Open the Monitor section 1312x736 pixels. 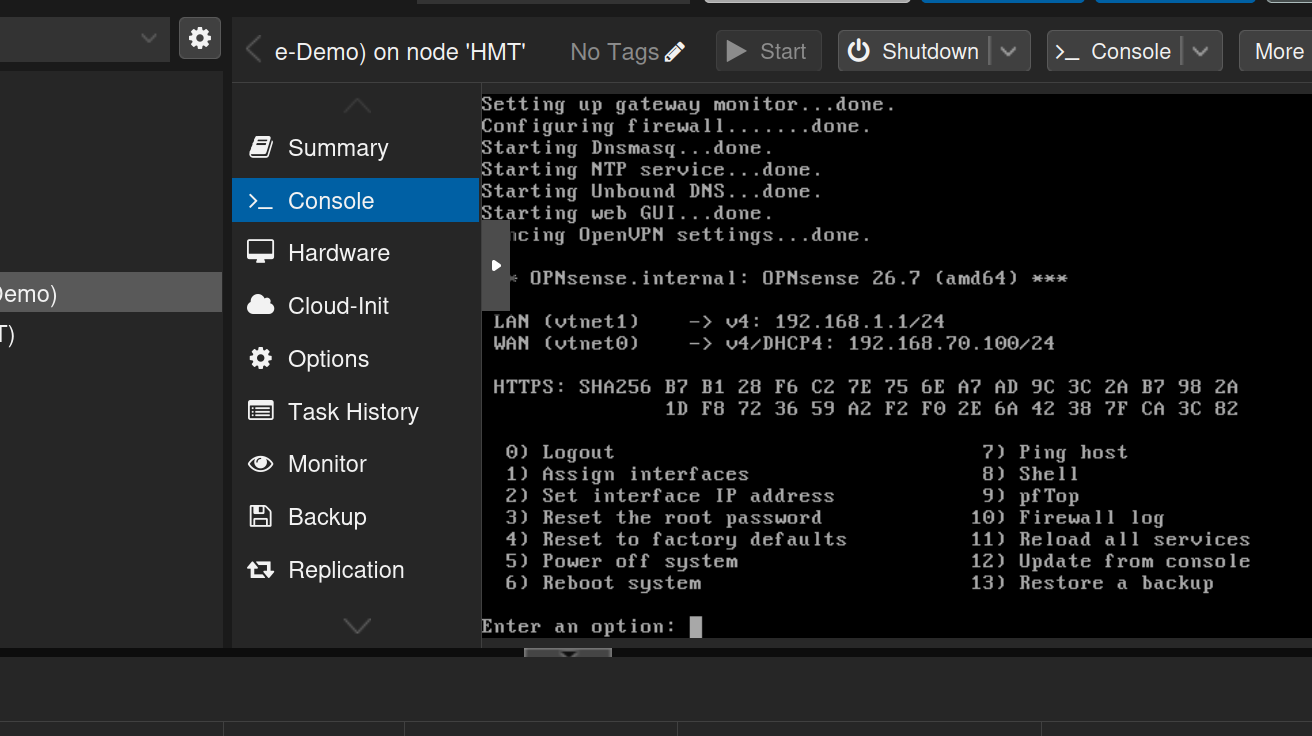pos(356,464)
